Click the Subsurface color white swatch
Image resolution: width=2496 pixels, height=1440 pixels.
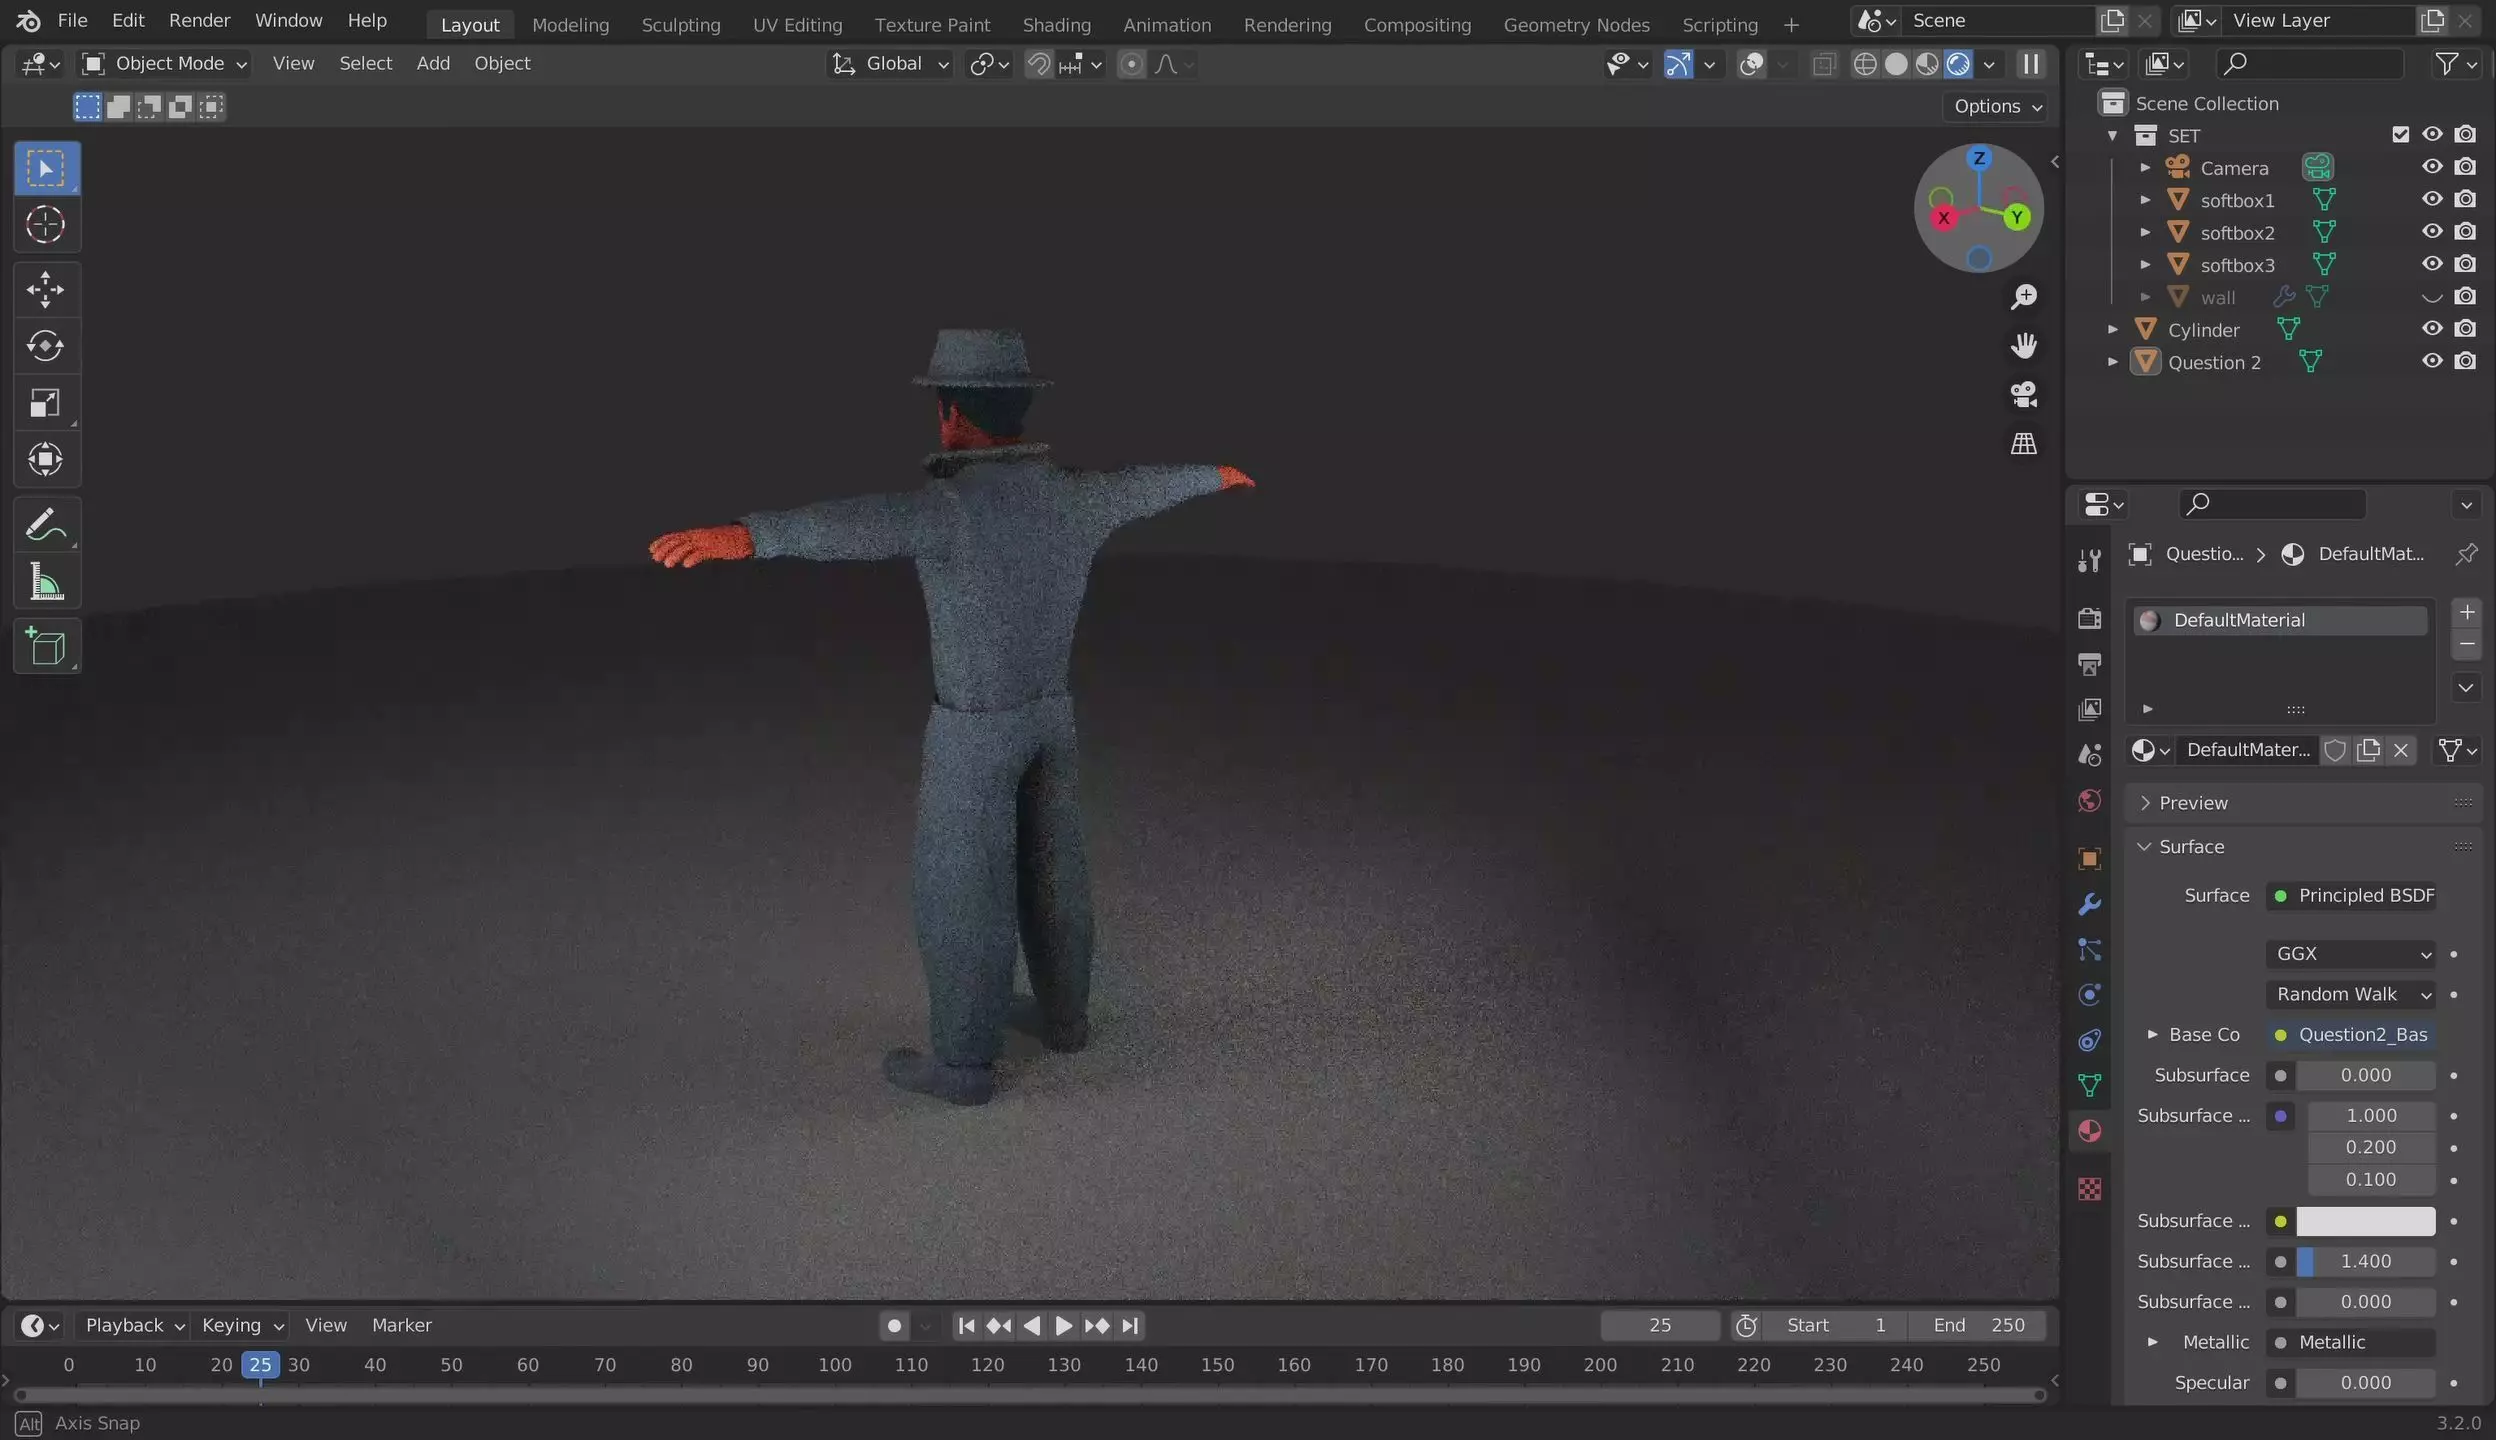click(2365, 1221)
